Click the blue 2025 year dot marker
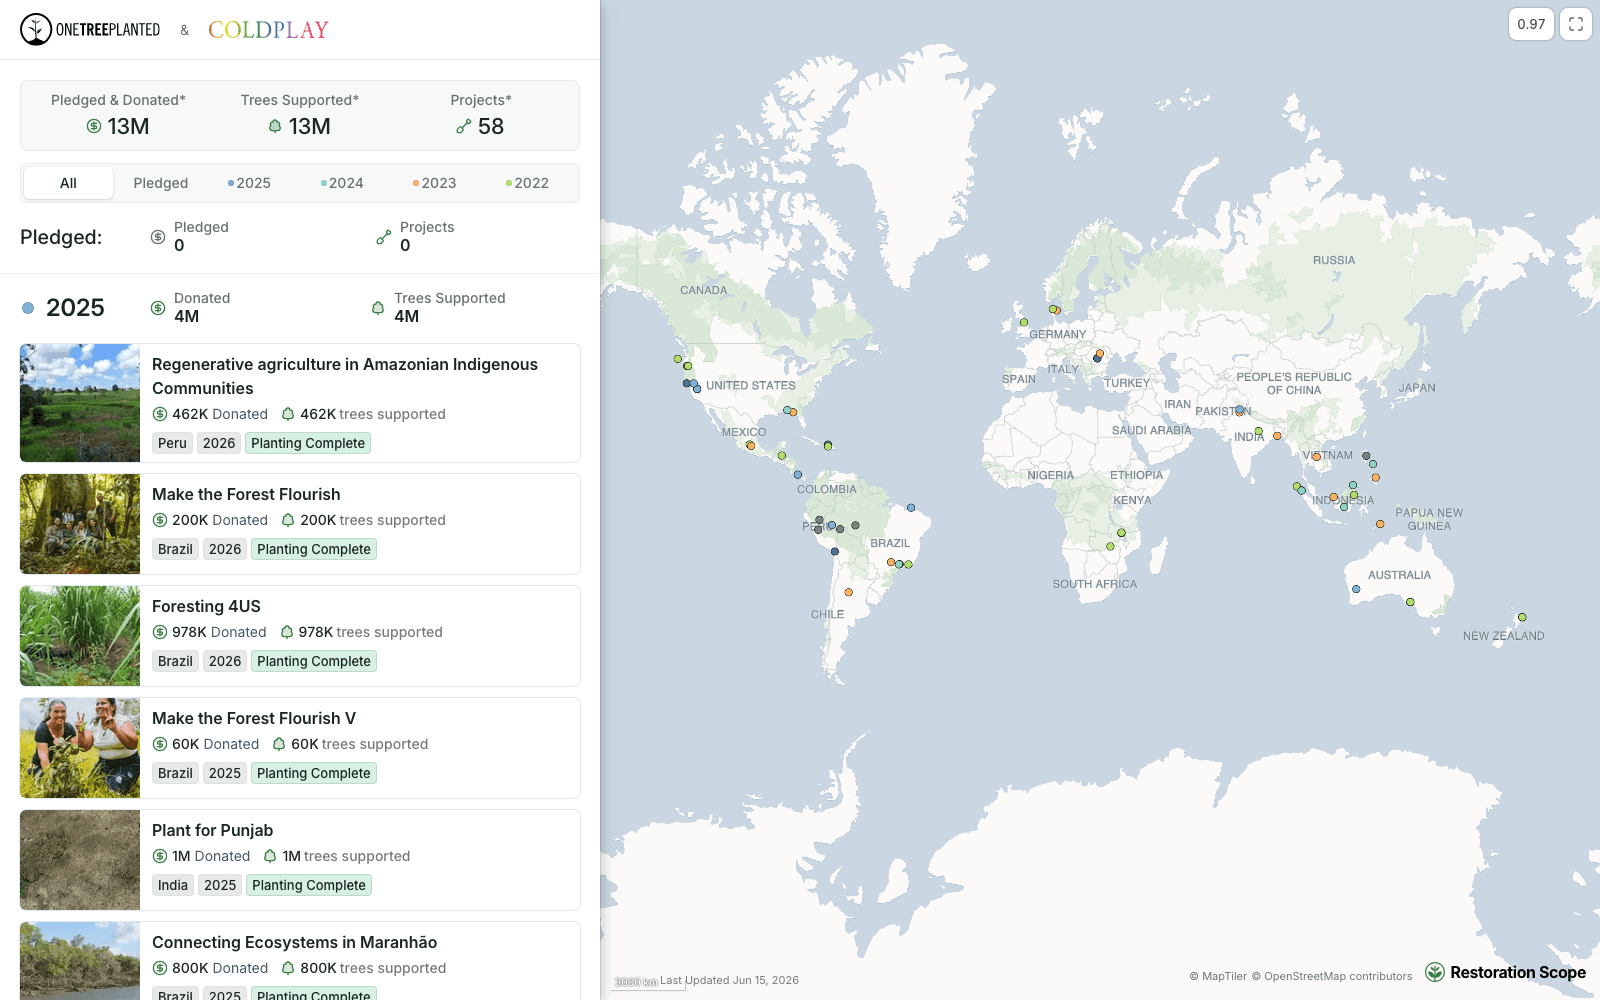Screen dimensions: 1600x1000 click(x=28, y=308)
